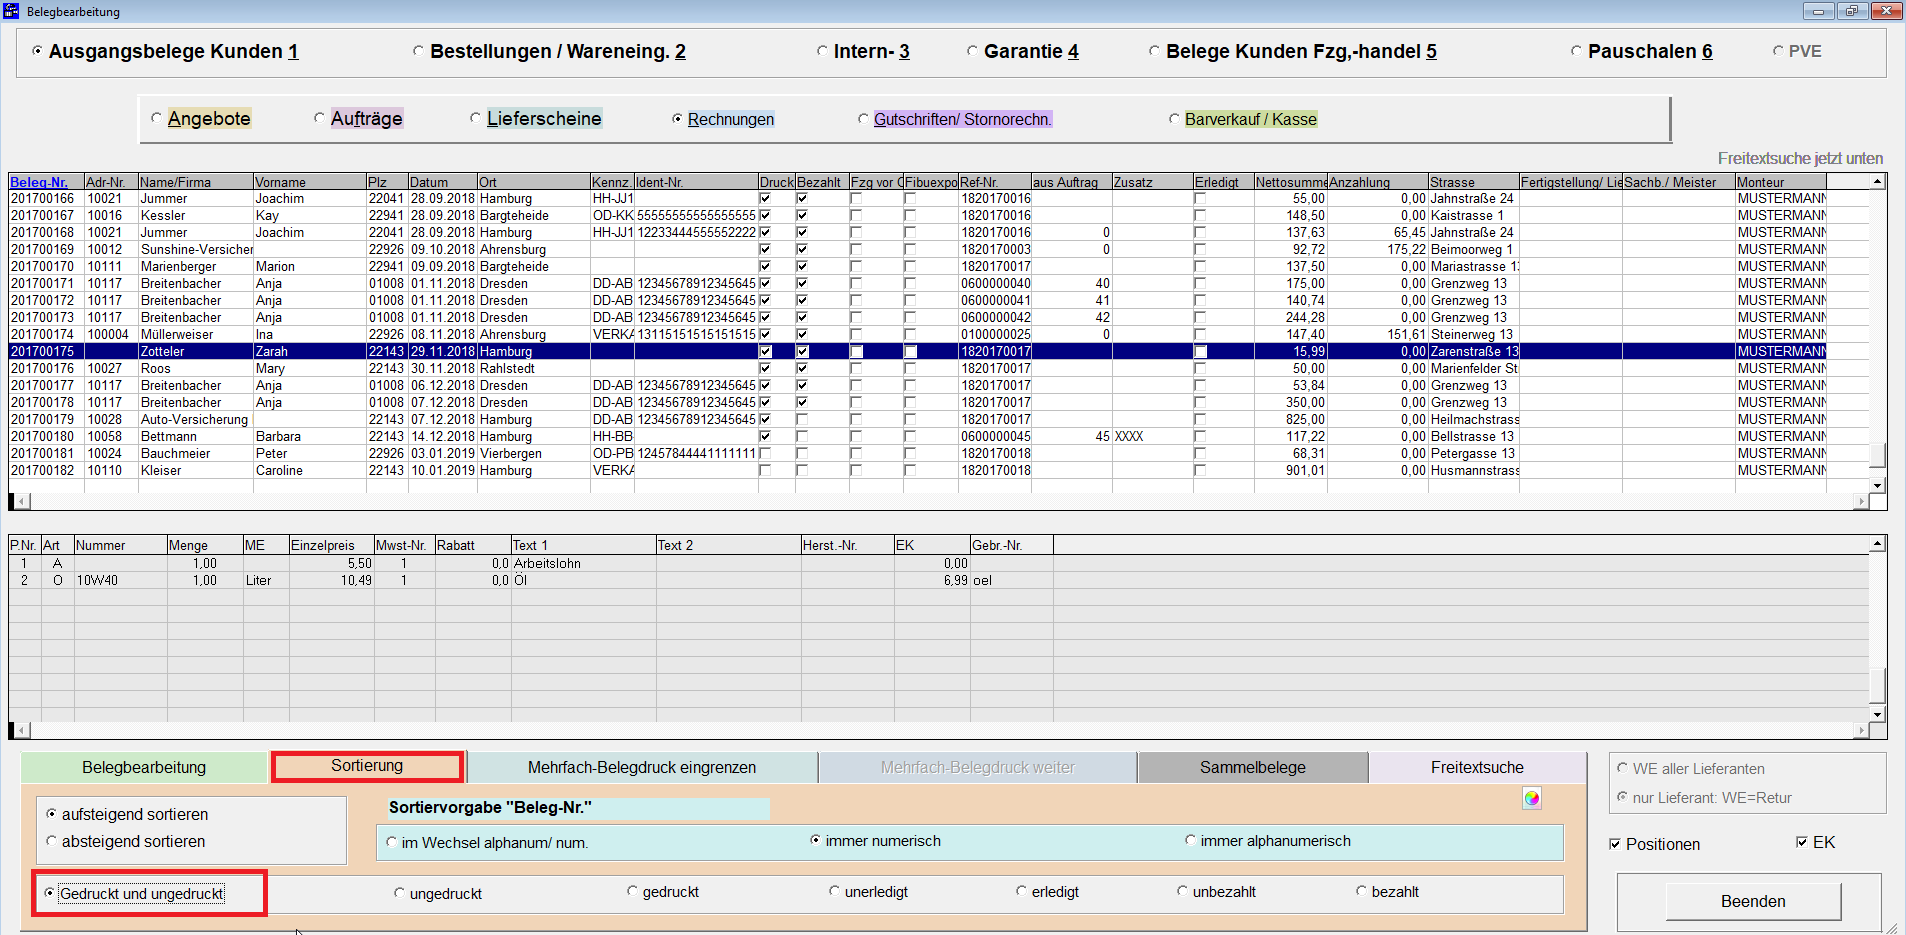
Task: Open the Sammelbelege tab
Action: [x=1253, y=767]
